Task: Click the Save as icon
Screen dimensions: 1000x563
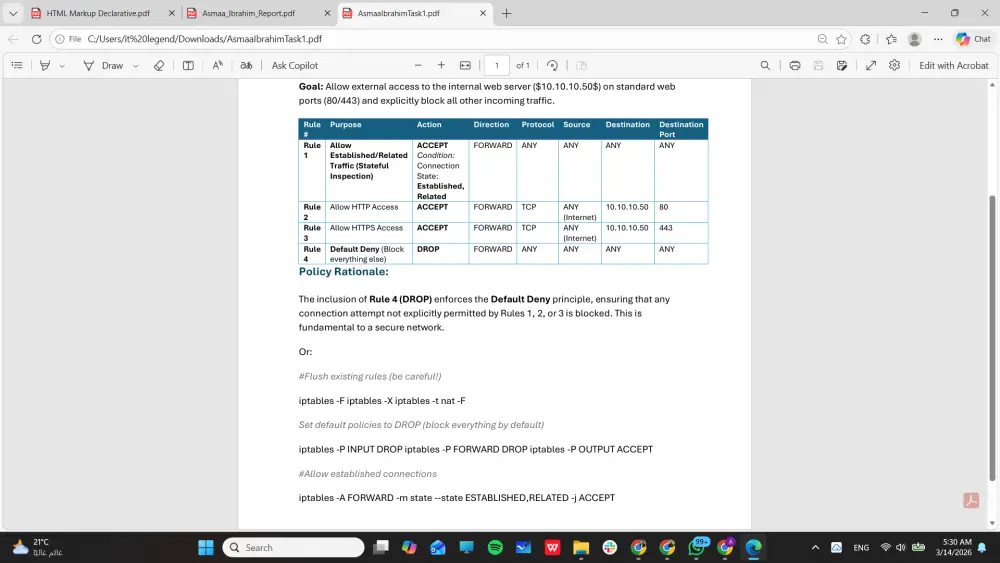Action: (842, 65)
